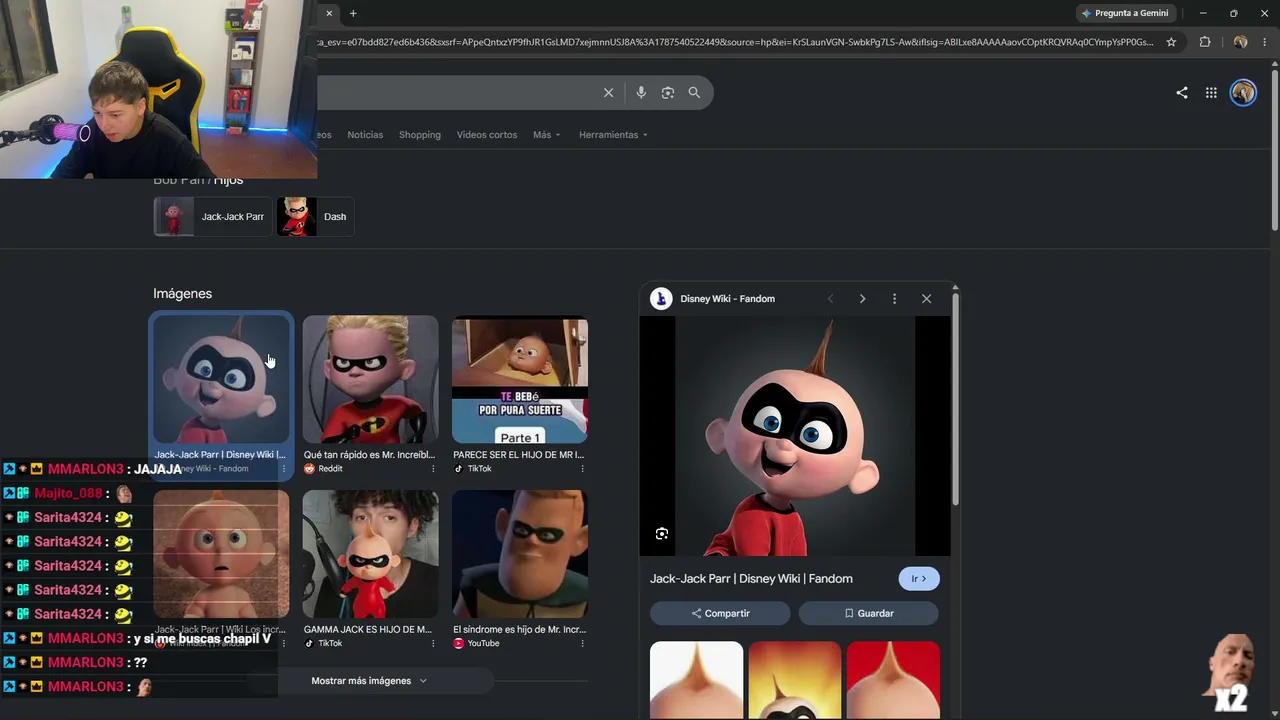Clear the search box with the X icon
The image size is (1280, 720).
(x=608, y=93)
